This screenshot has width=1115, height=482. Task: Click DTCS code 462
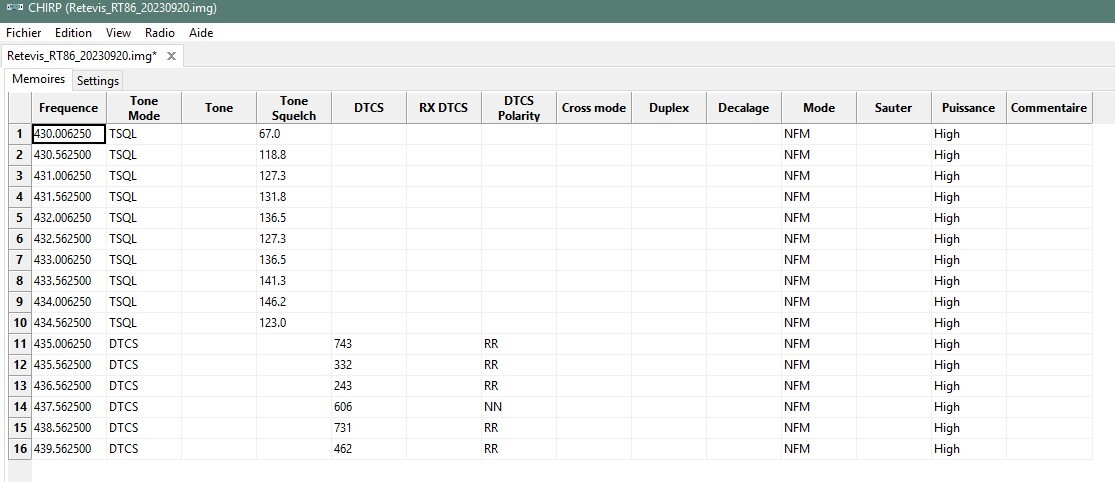pos(369,449)
